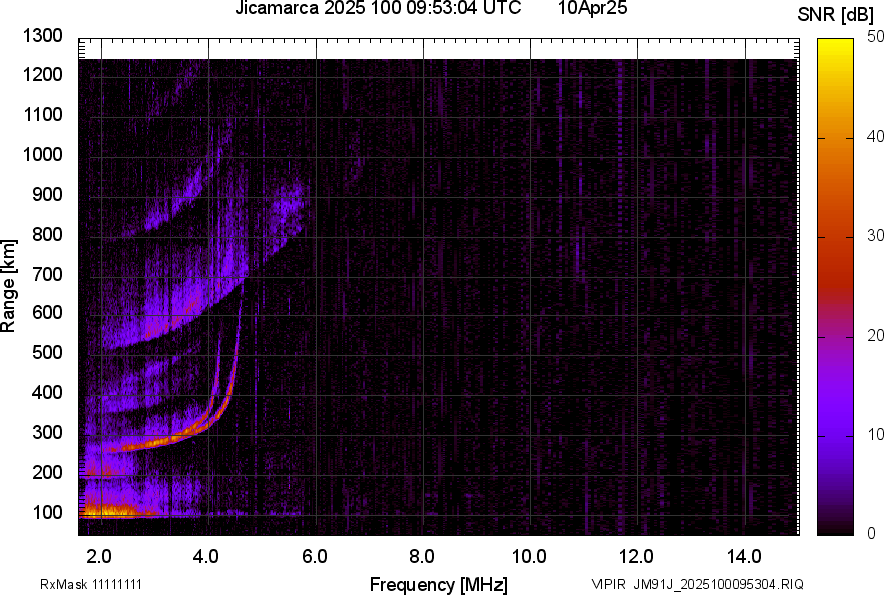Click the second-hop echo band near 600 km
The width and height of the screenshot is (884, 595).
175,321
